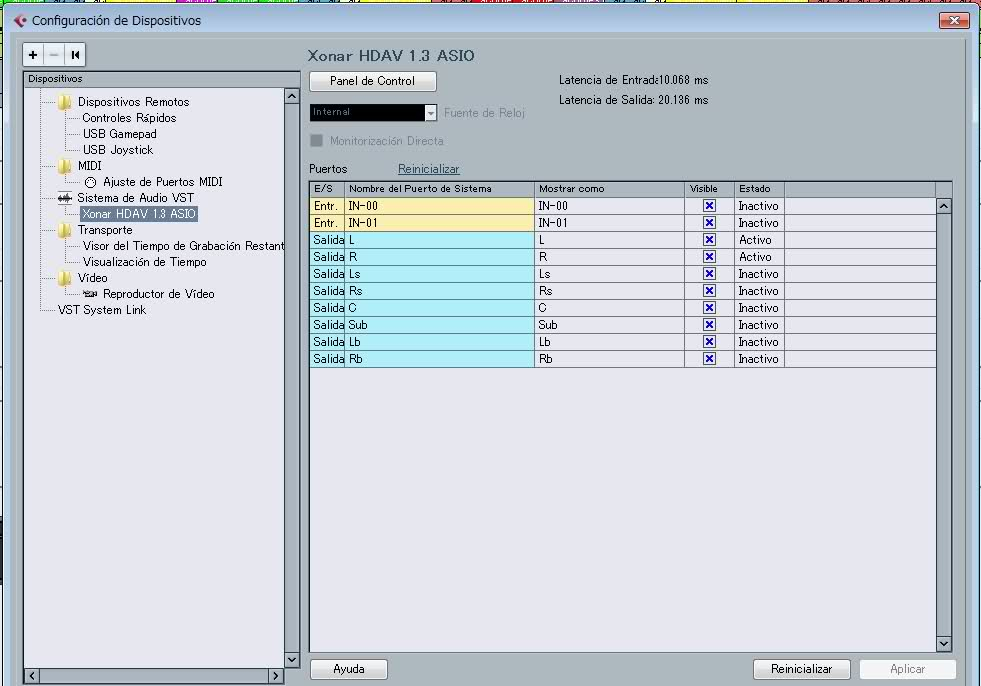Image resolution: width=981 pixels, height=686 pixels.
Task: Select VST System Link in device tree
Action: pyautogui.click(x=101, y=310)
